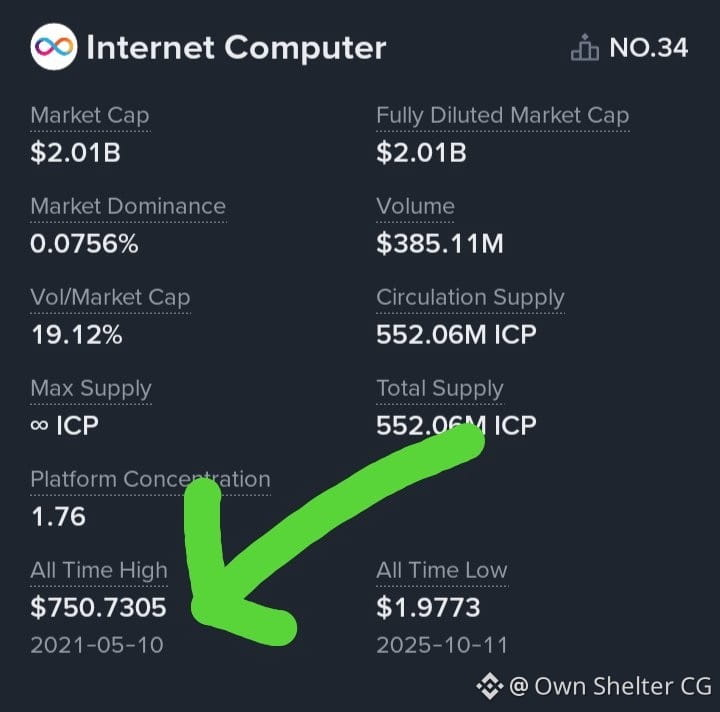Click the Platform Concentration label
This screenshot has height=712, width=720.
point(150,480)
